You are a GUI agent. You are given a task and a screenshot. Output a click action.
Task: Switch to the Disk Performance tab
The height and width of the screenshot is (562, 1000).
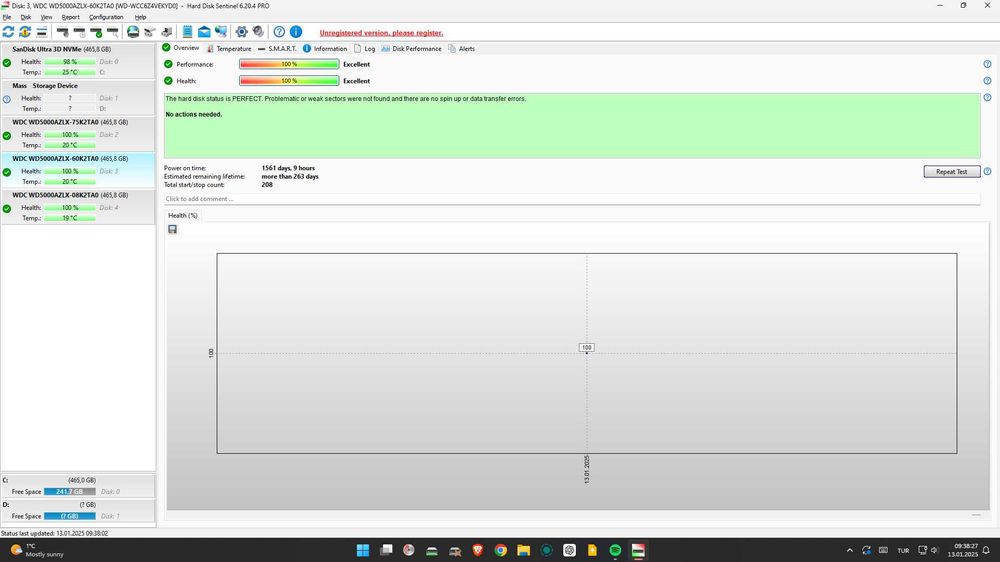pyautogui.click(x=411, y=48)
